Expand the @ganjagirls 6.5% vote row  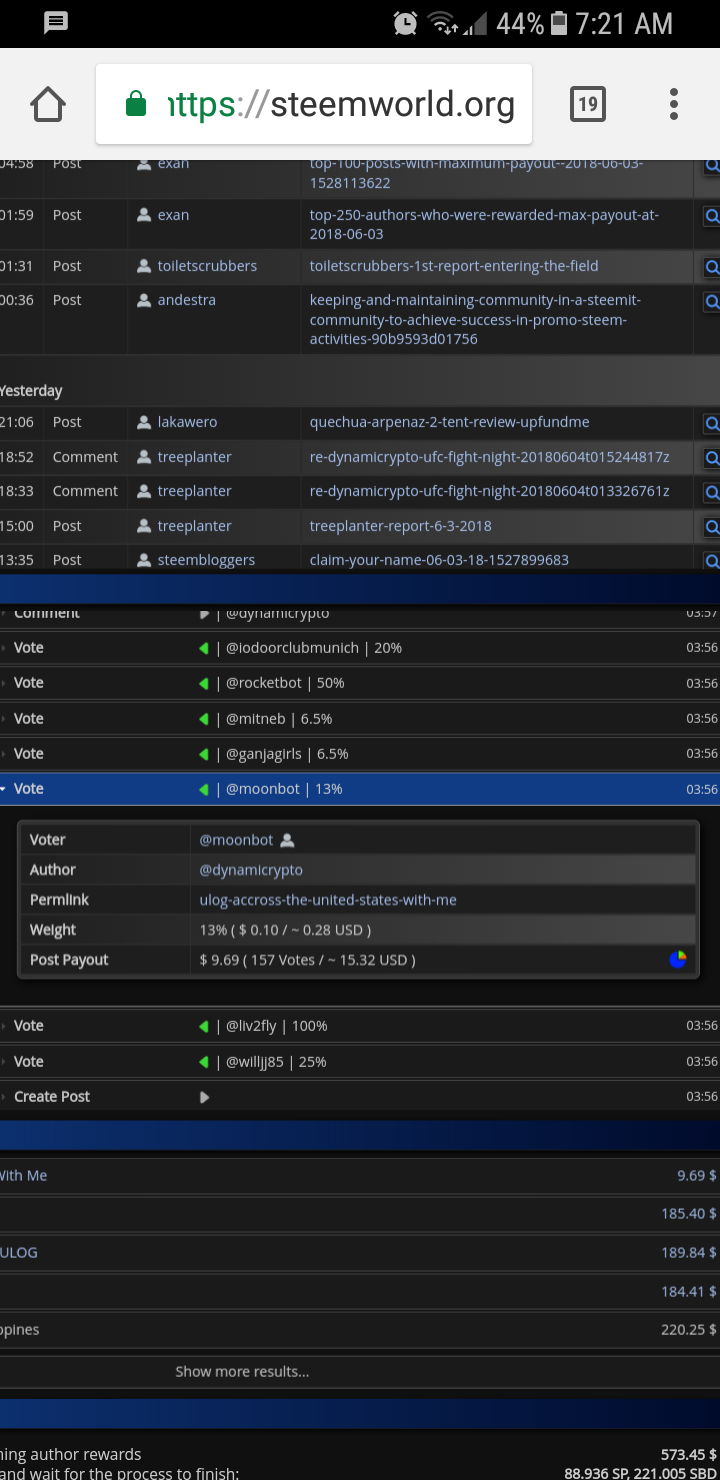(360, 754)
